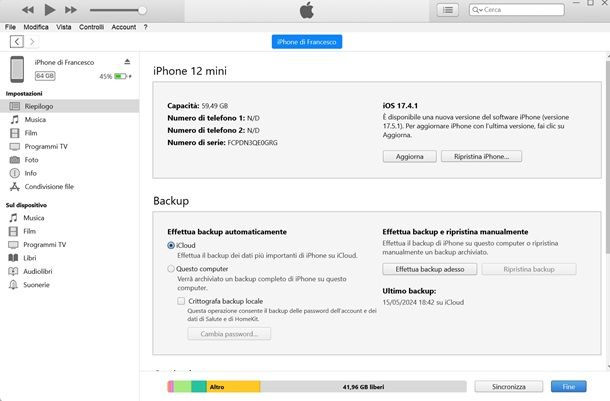This screenshot has height=401, width=610.
Task: Go forward with the right chevron button
Action: coord(32,41)
